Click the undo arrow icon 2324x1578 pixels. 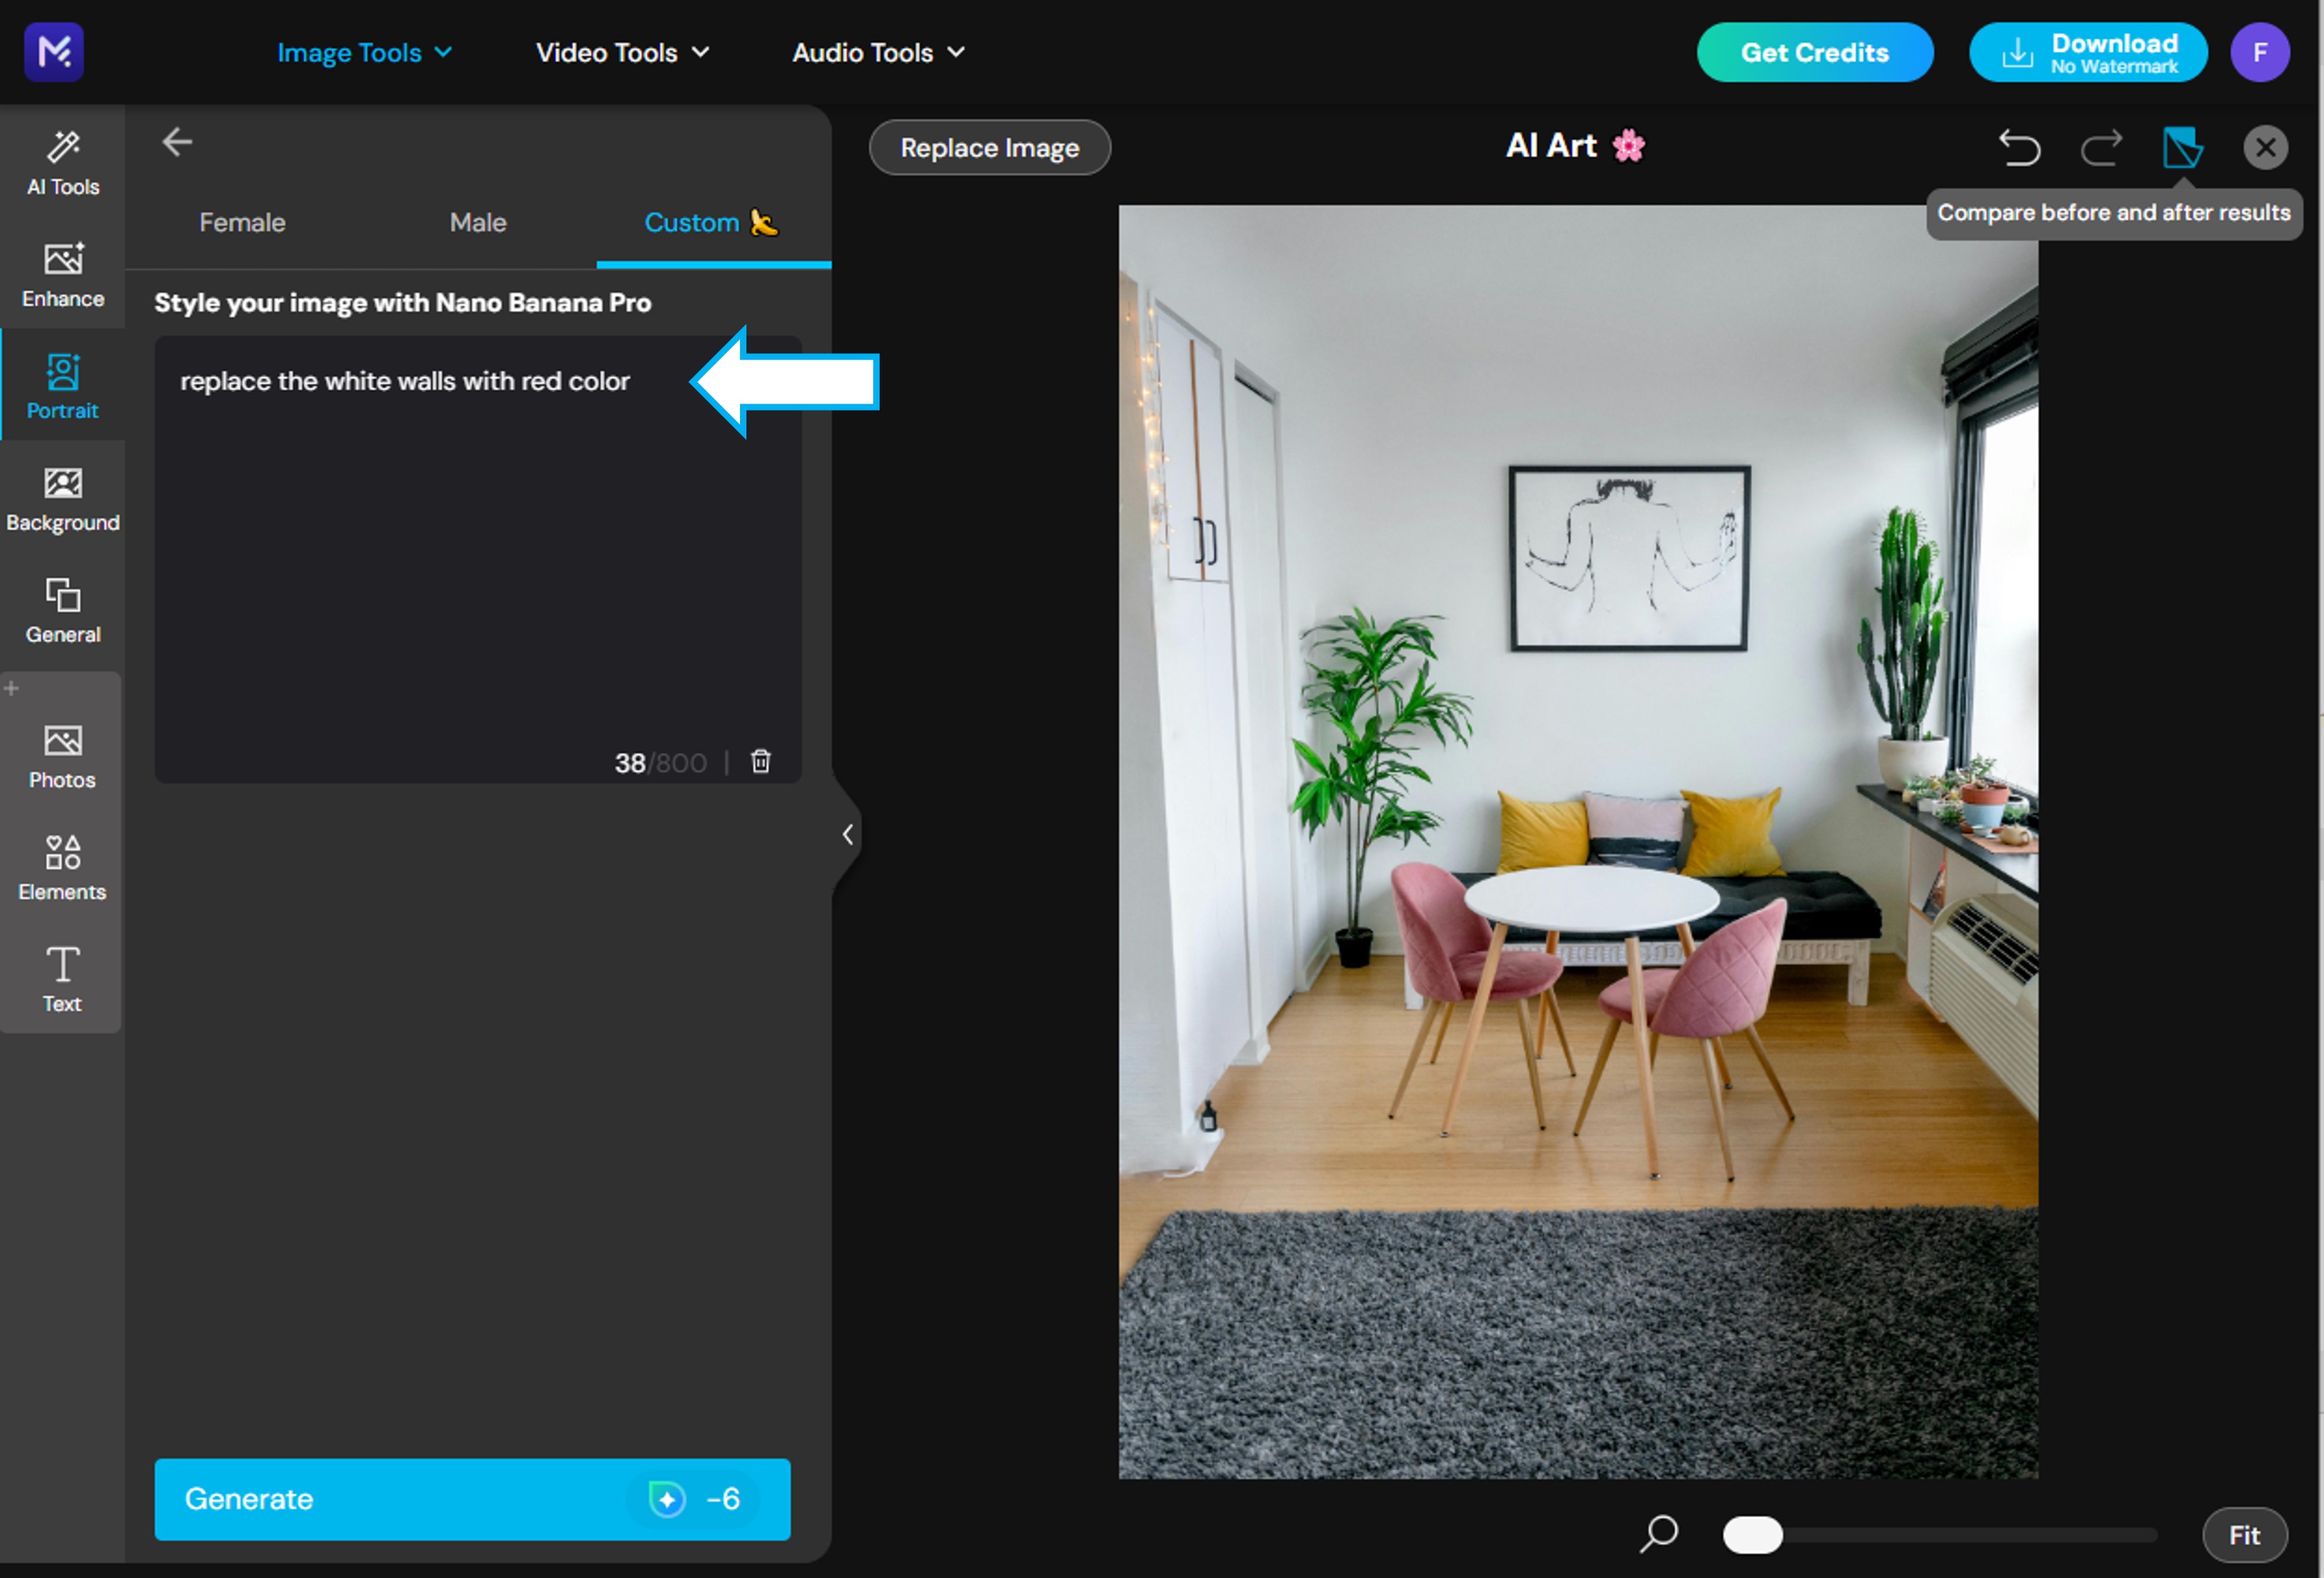[2019, 148]
